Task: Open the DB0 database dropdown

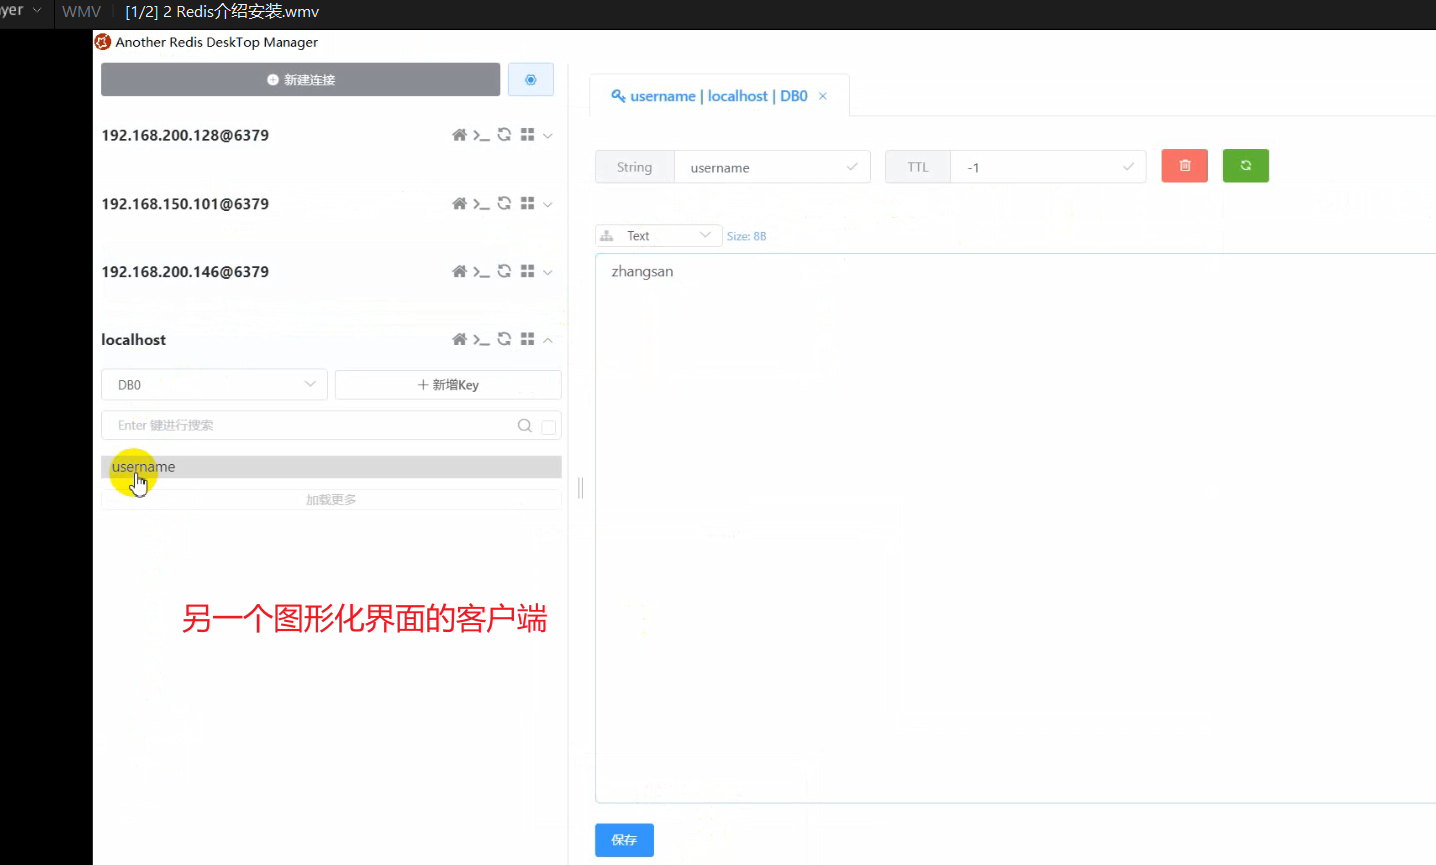Action: [214, 385]
